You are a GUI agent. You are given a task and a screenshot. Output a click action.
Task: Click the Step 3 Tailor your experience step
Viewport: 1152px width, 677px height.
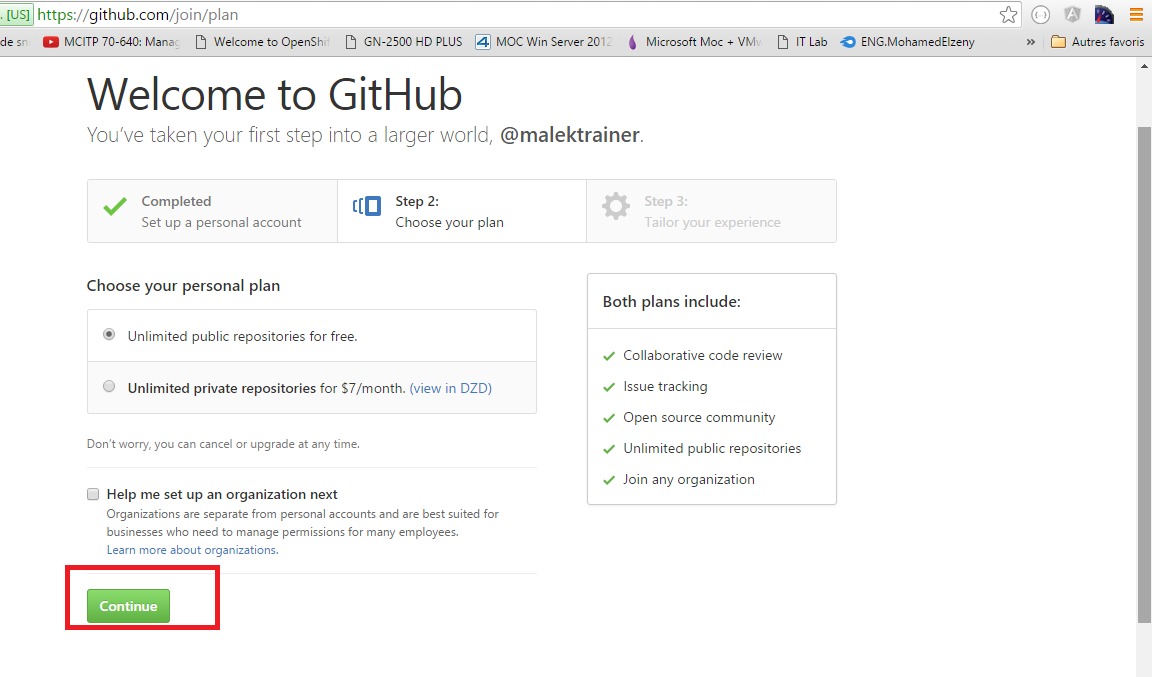pyautogui.click(x=711, y=211)
